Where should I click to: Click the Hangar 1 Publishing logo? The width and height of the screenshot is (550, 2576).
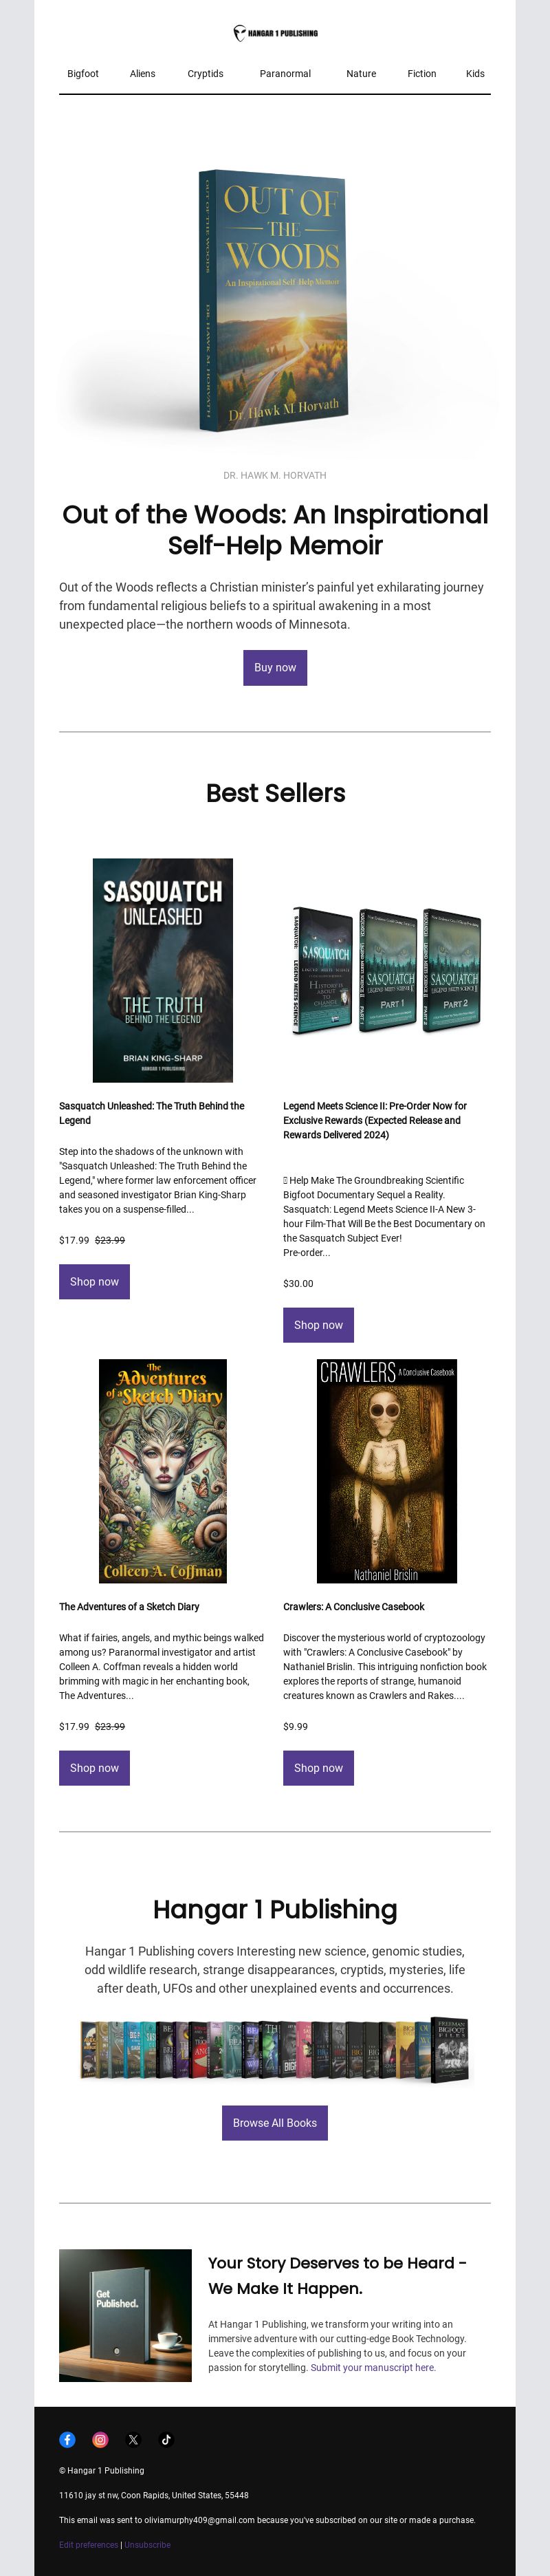tap(275, 33)
